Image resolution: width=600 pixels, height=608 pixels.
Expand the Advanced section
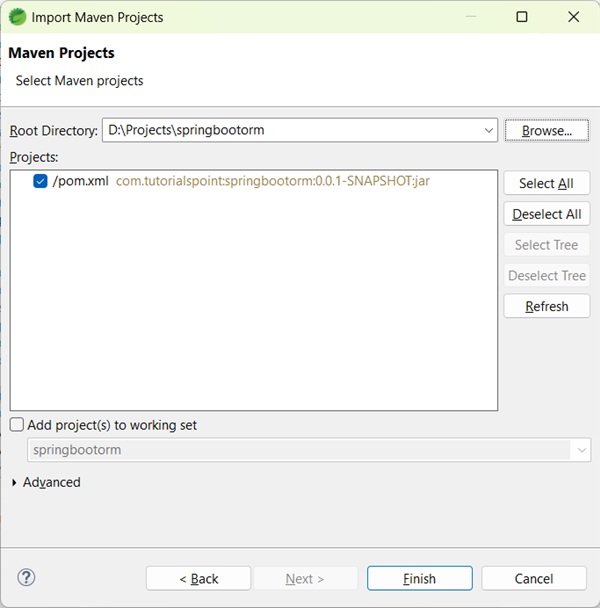point(14,482)
